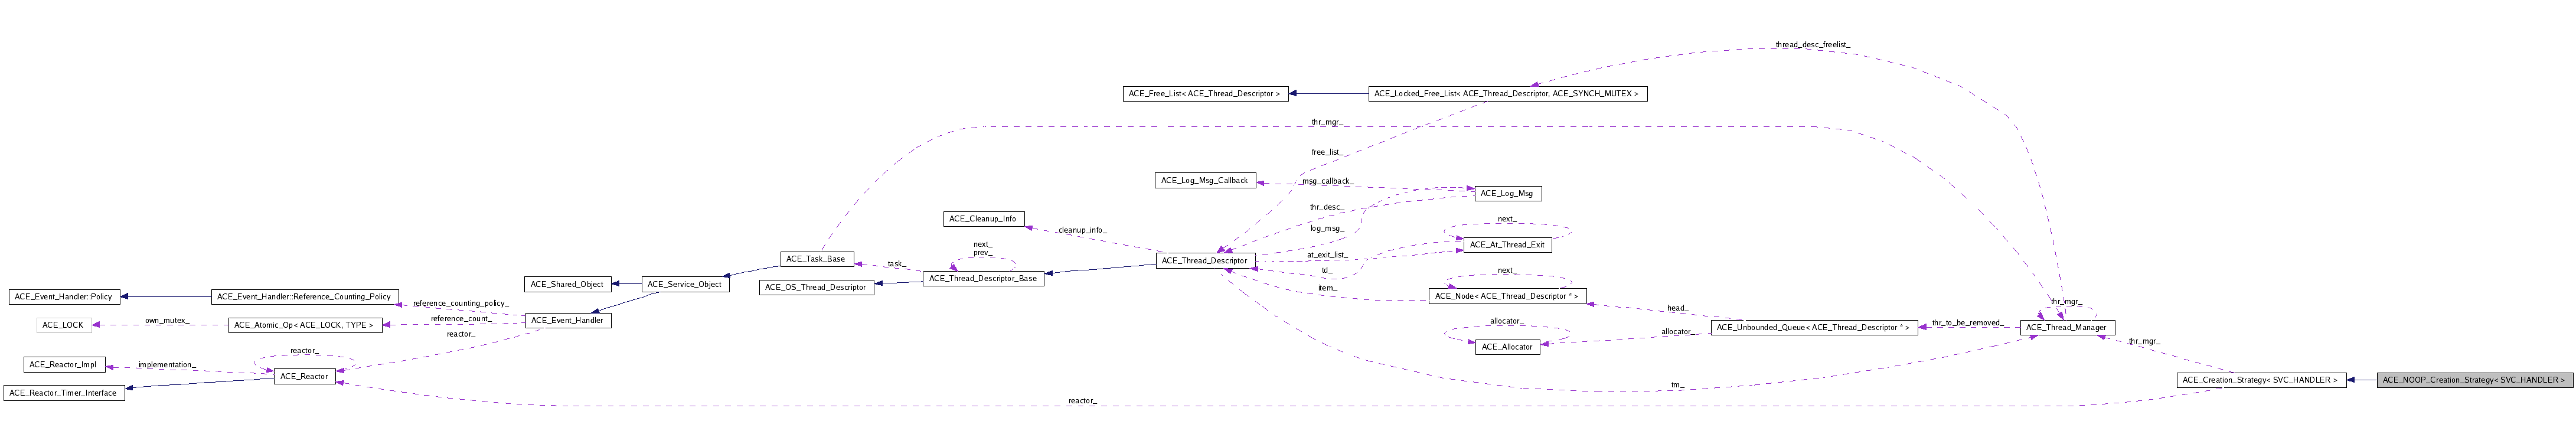2576x434 pixels.
Task: Select the ACE_Event_Handler::Policy node
Action: point(64,296)
